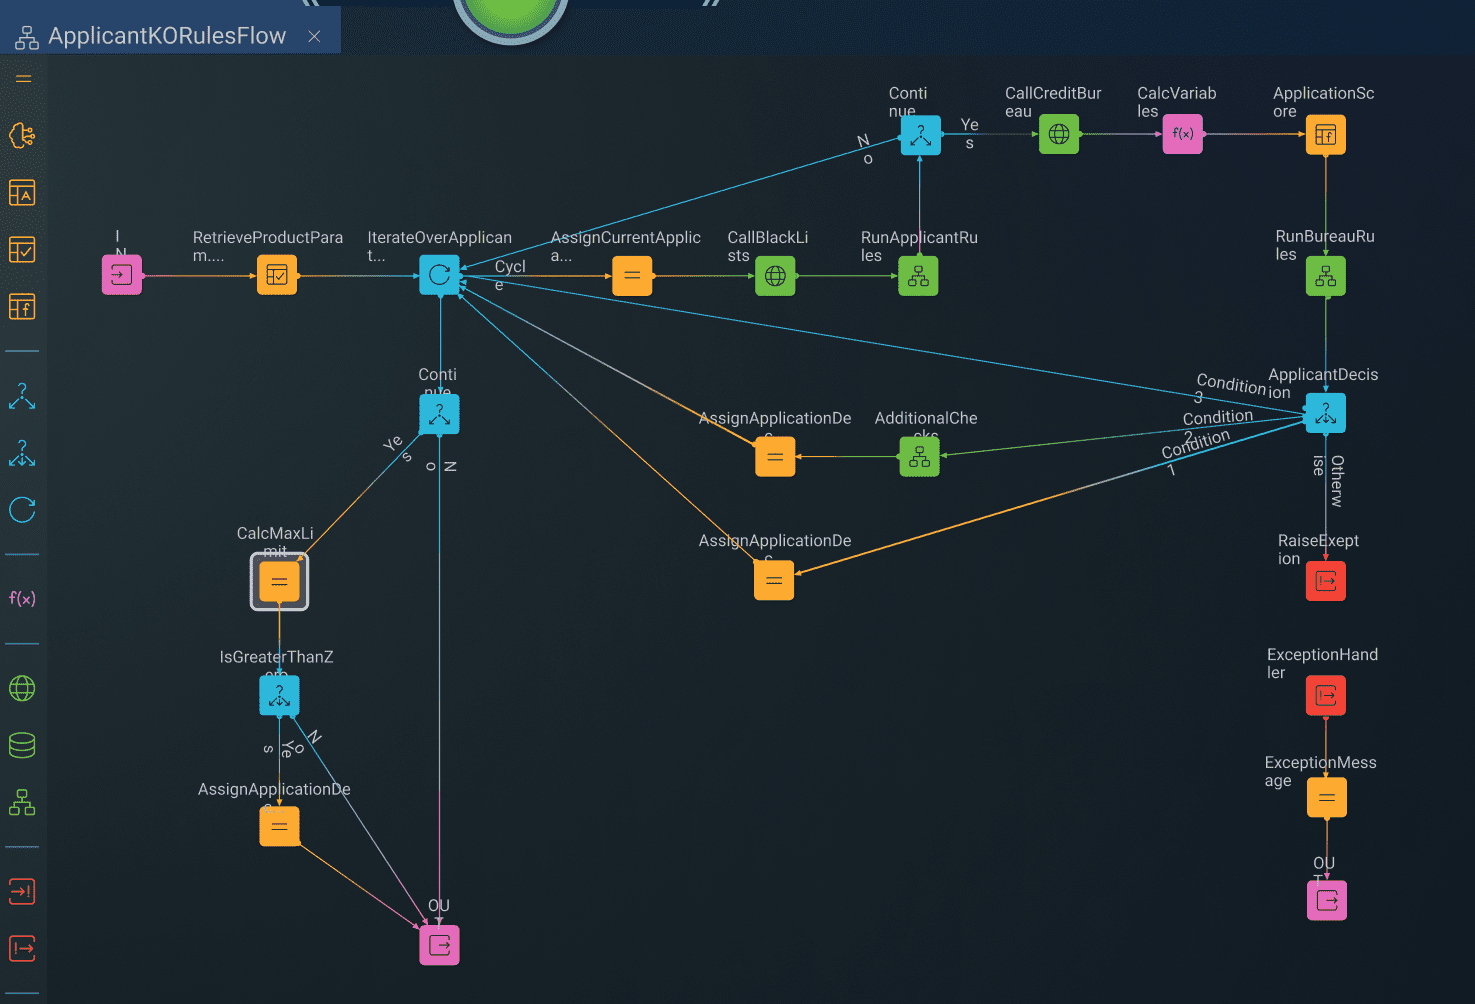1475x1004 pixels.
Task: Select the text annotation node tool
Action: click(x=22, y=192)
